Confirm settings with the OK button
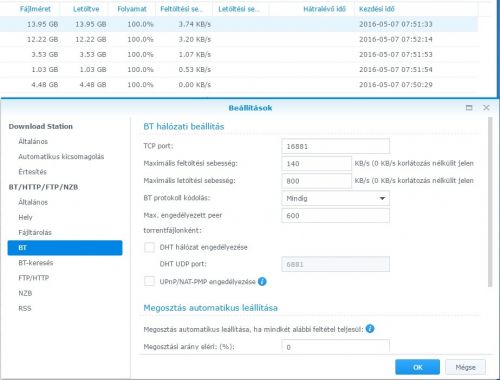500x380 pixels. (417, 367)
